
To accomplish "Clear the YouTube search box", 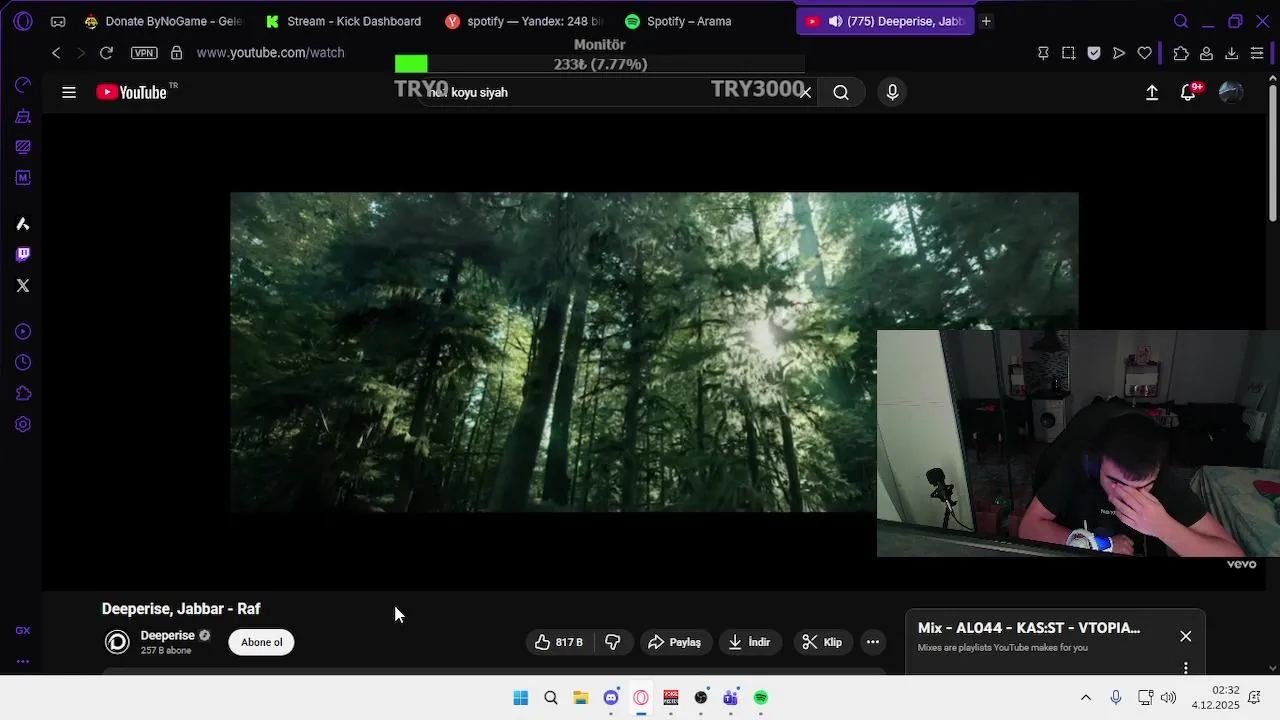I will 805,92.
